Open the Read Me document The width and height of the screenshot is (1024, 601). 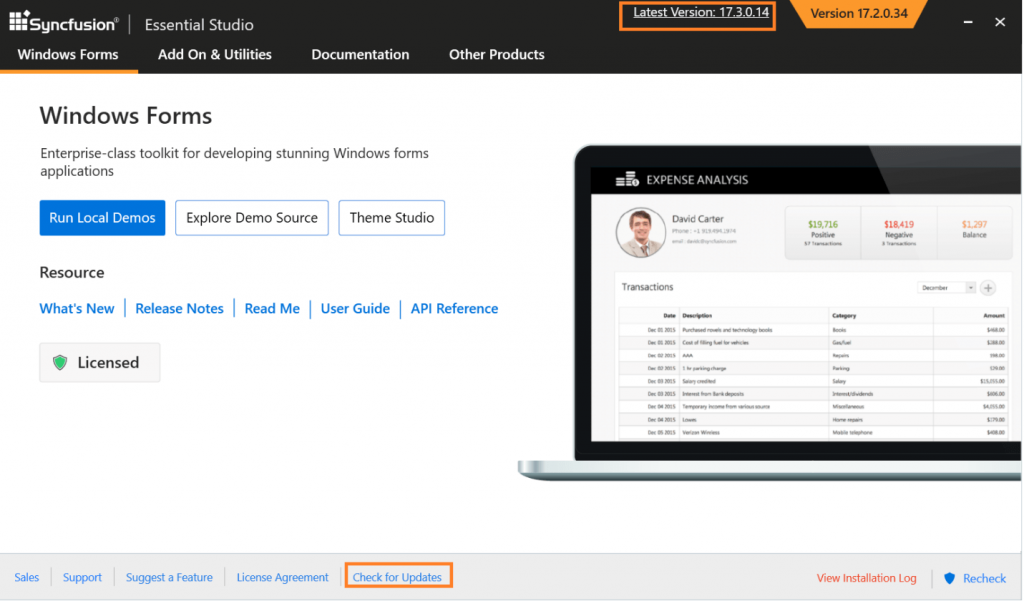click(x=271, y=308)
